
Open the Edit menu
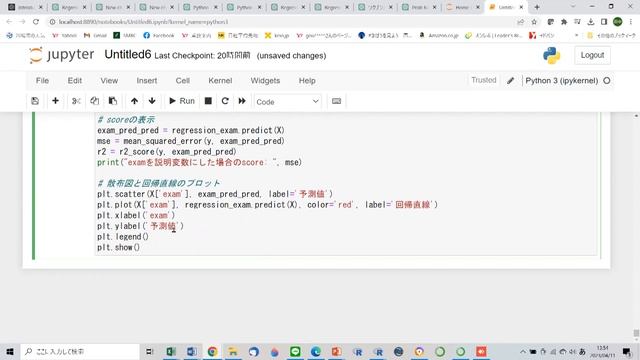pos(75,81)
